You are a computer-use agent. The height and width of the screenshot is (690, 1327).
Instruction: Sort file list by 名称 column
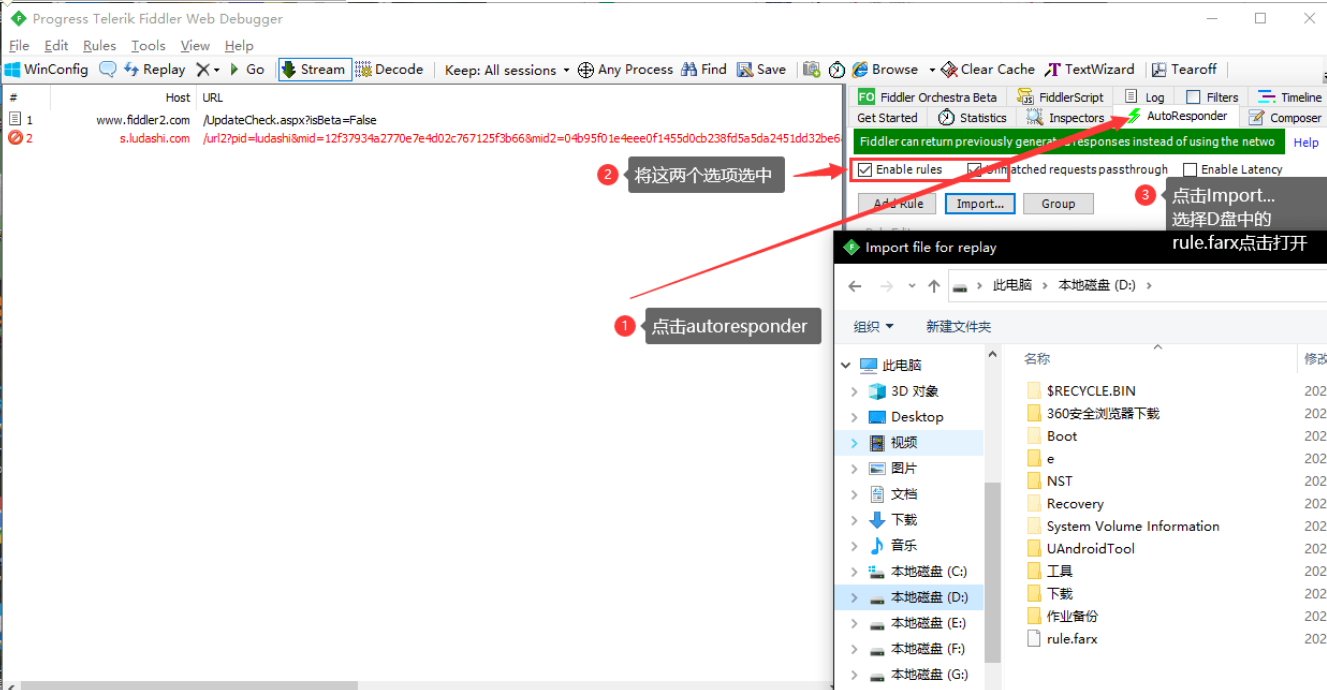coord(1037,359)
